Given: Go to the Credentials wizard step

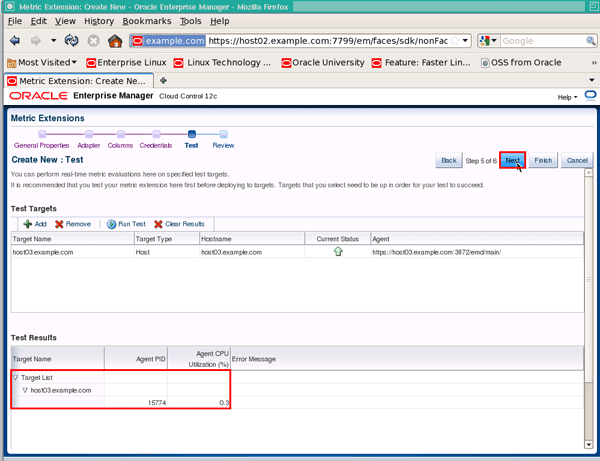Looking at the screenshot, I should (156, 145).
